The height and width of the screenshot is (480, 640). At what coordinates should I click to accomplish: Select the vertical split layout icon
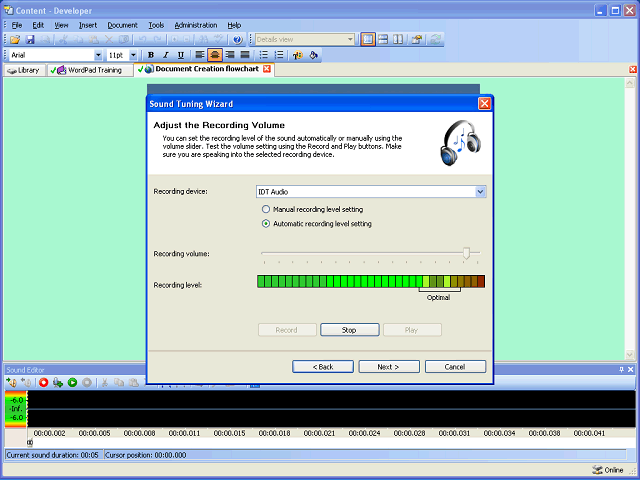point(398,40)
